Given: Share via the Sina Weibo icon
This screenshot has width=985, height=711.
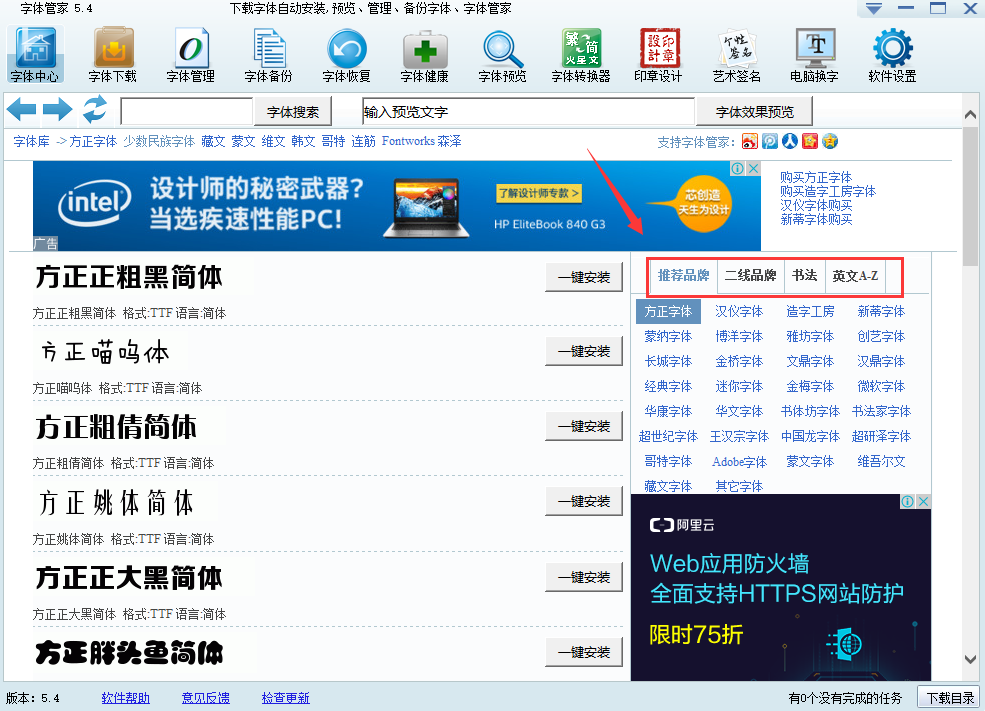Looking at the screenshot, I should 749,142.
